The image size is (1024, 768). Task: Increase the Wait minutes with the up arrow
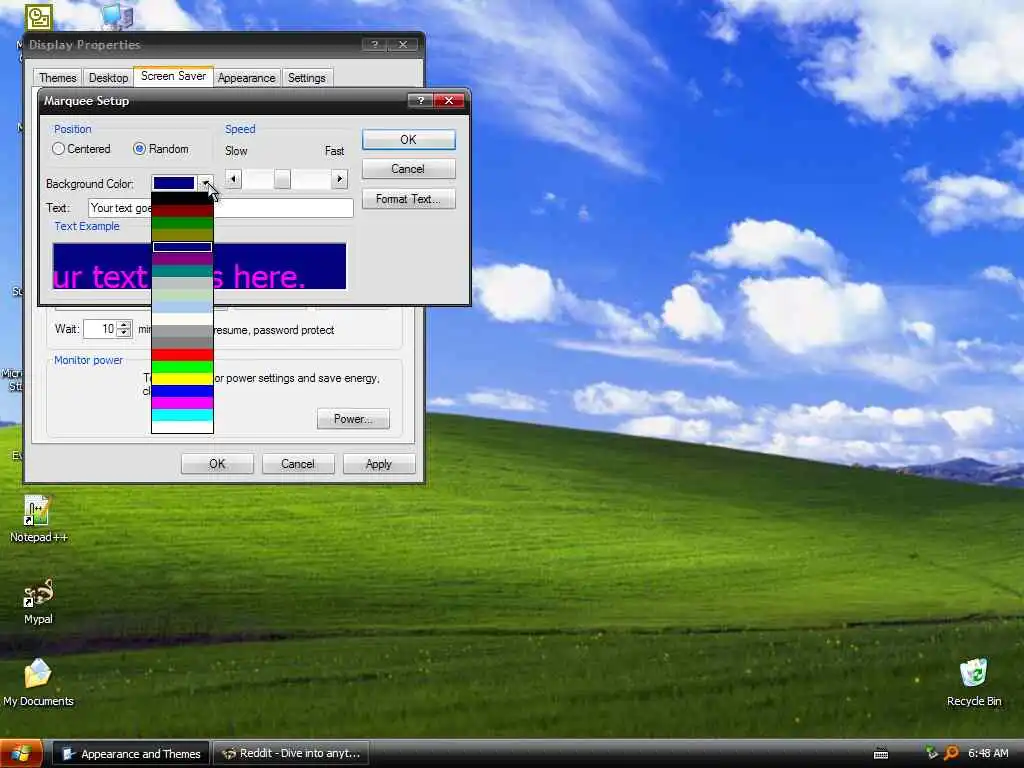click(124, 325)
